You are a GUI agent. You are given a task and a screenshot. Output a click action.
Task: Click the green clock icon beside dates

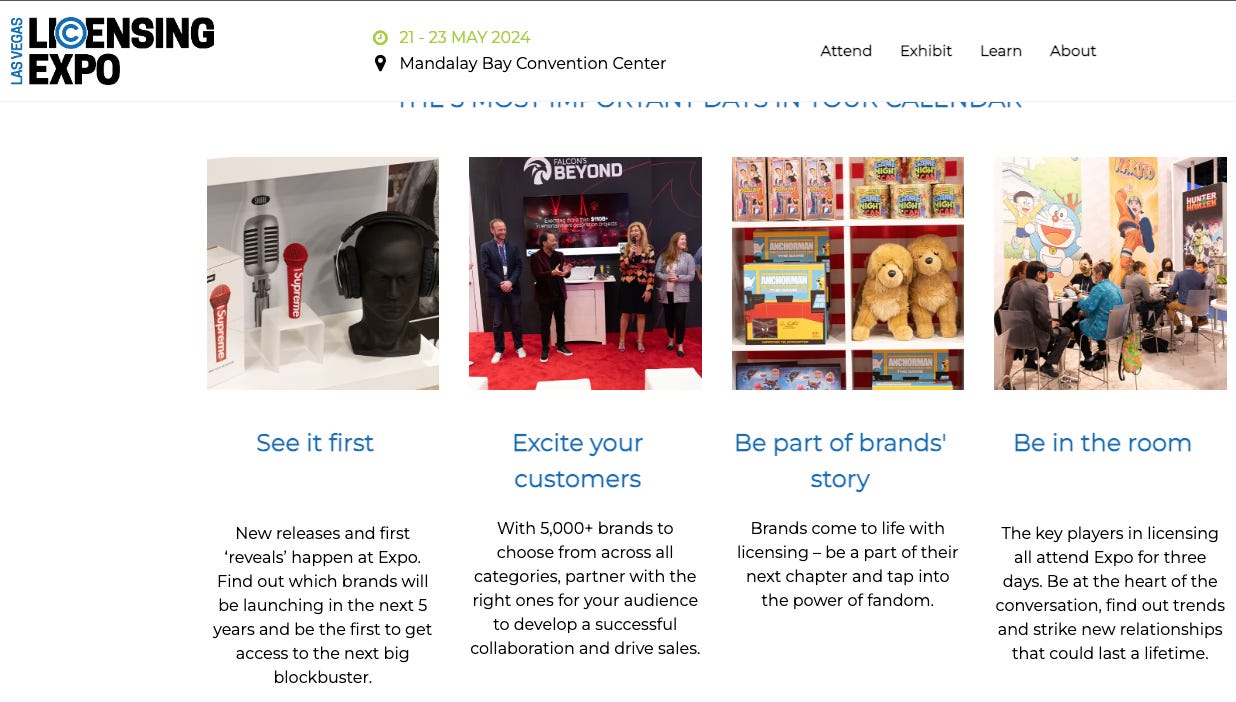click(x=380, y=38)
